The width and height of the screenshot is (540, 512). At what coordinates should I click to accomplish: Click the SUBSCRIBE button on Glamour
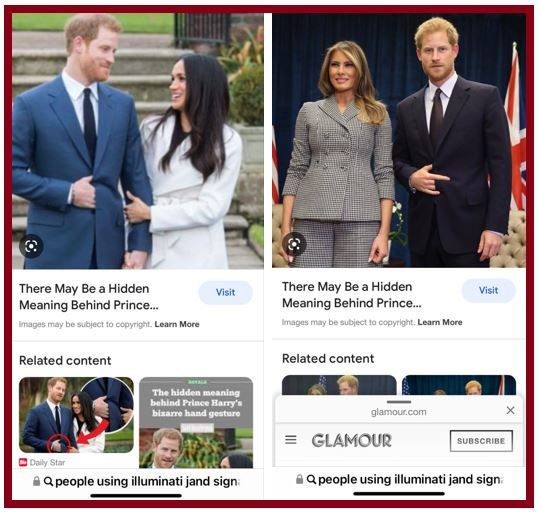point(481,441)
